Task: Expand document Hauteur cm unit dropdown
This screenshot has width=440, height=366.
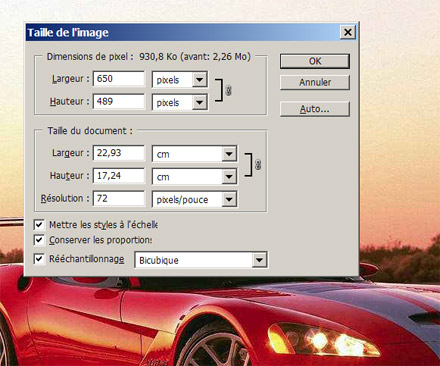Action: point(229,177)
